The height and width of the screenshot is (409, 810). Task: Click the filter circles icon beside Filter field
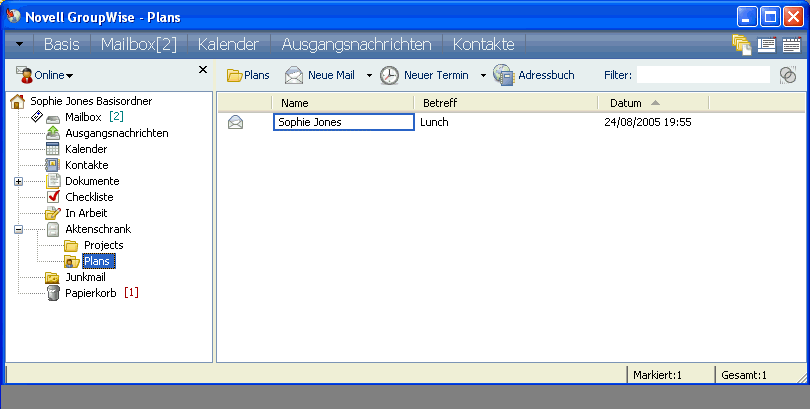[x=788, y=75]
